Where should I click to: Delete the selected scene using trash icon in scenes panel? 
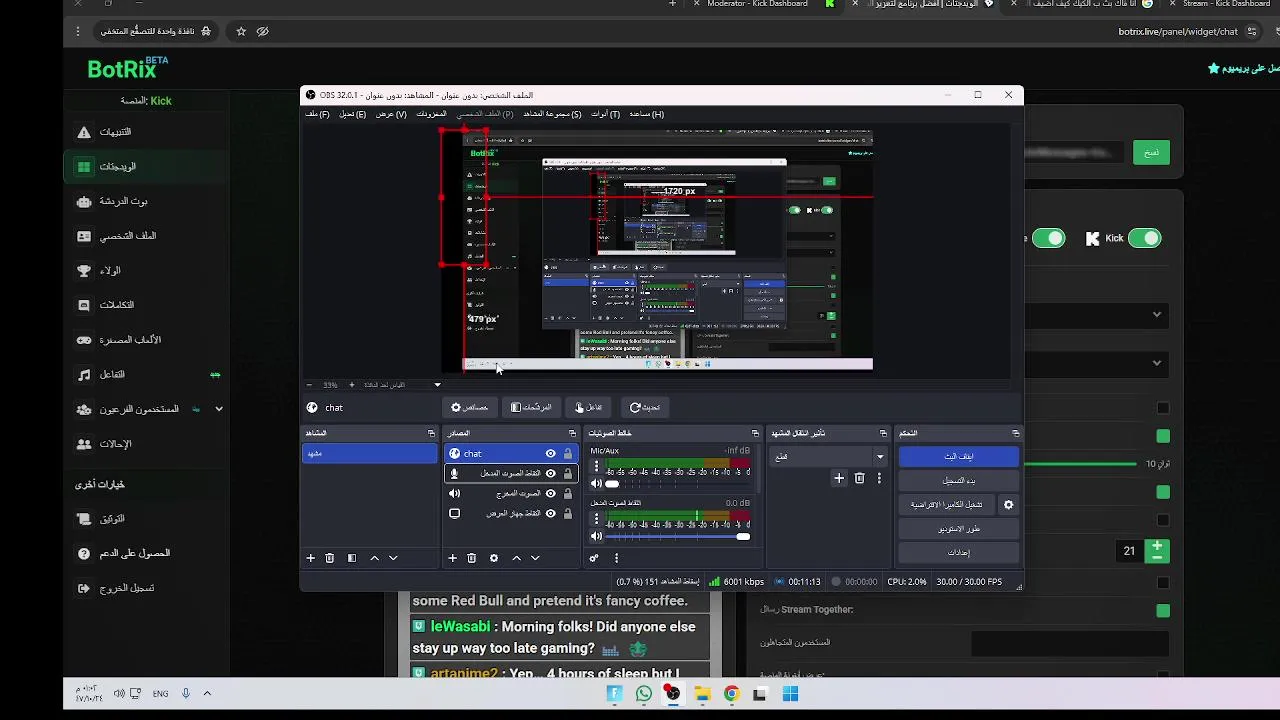[x=330, y=558]
